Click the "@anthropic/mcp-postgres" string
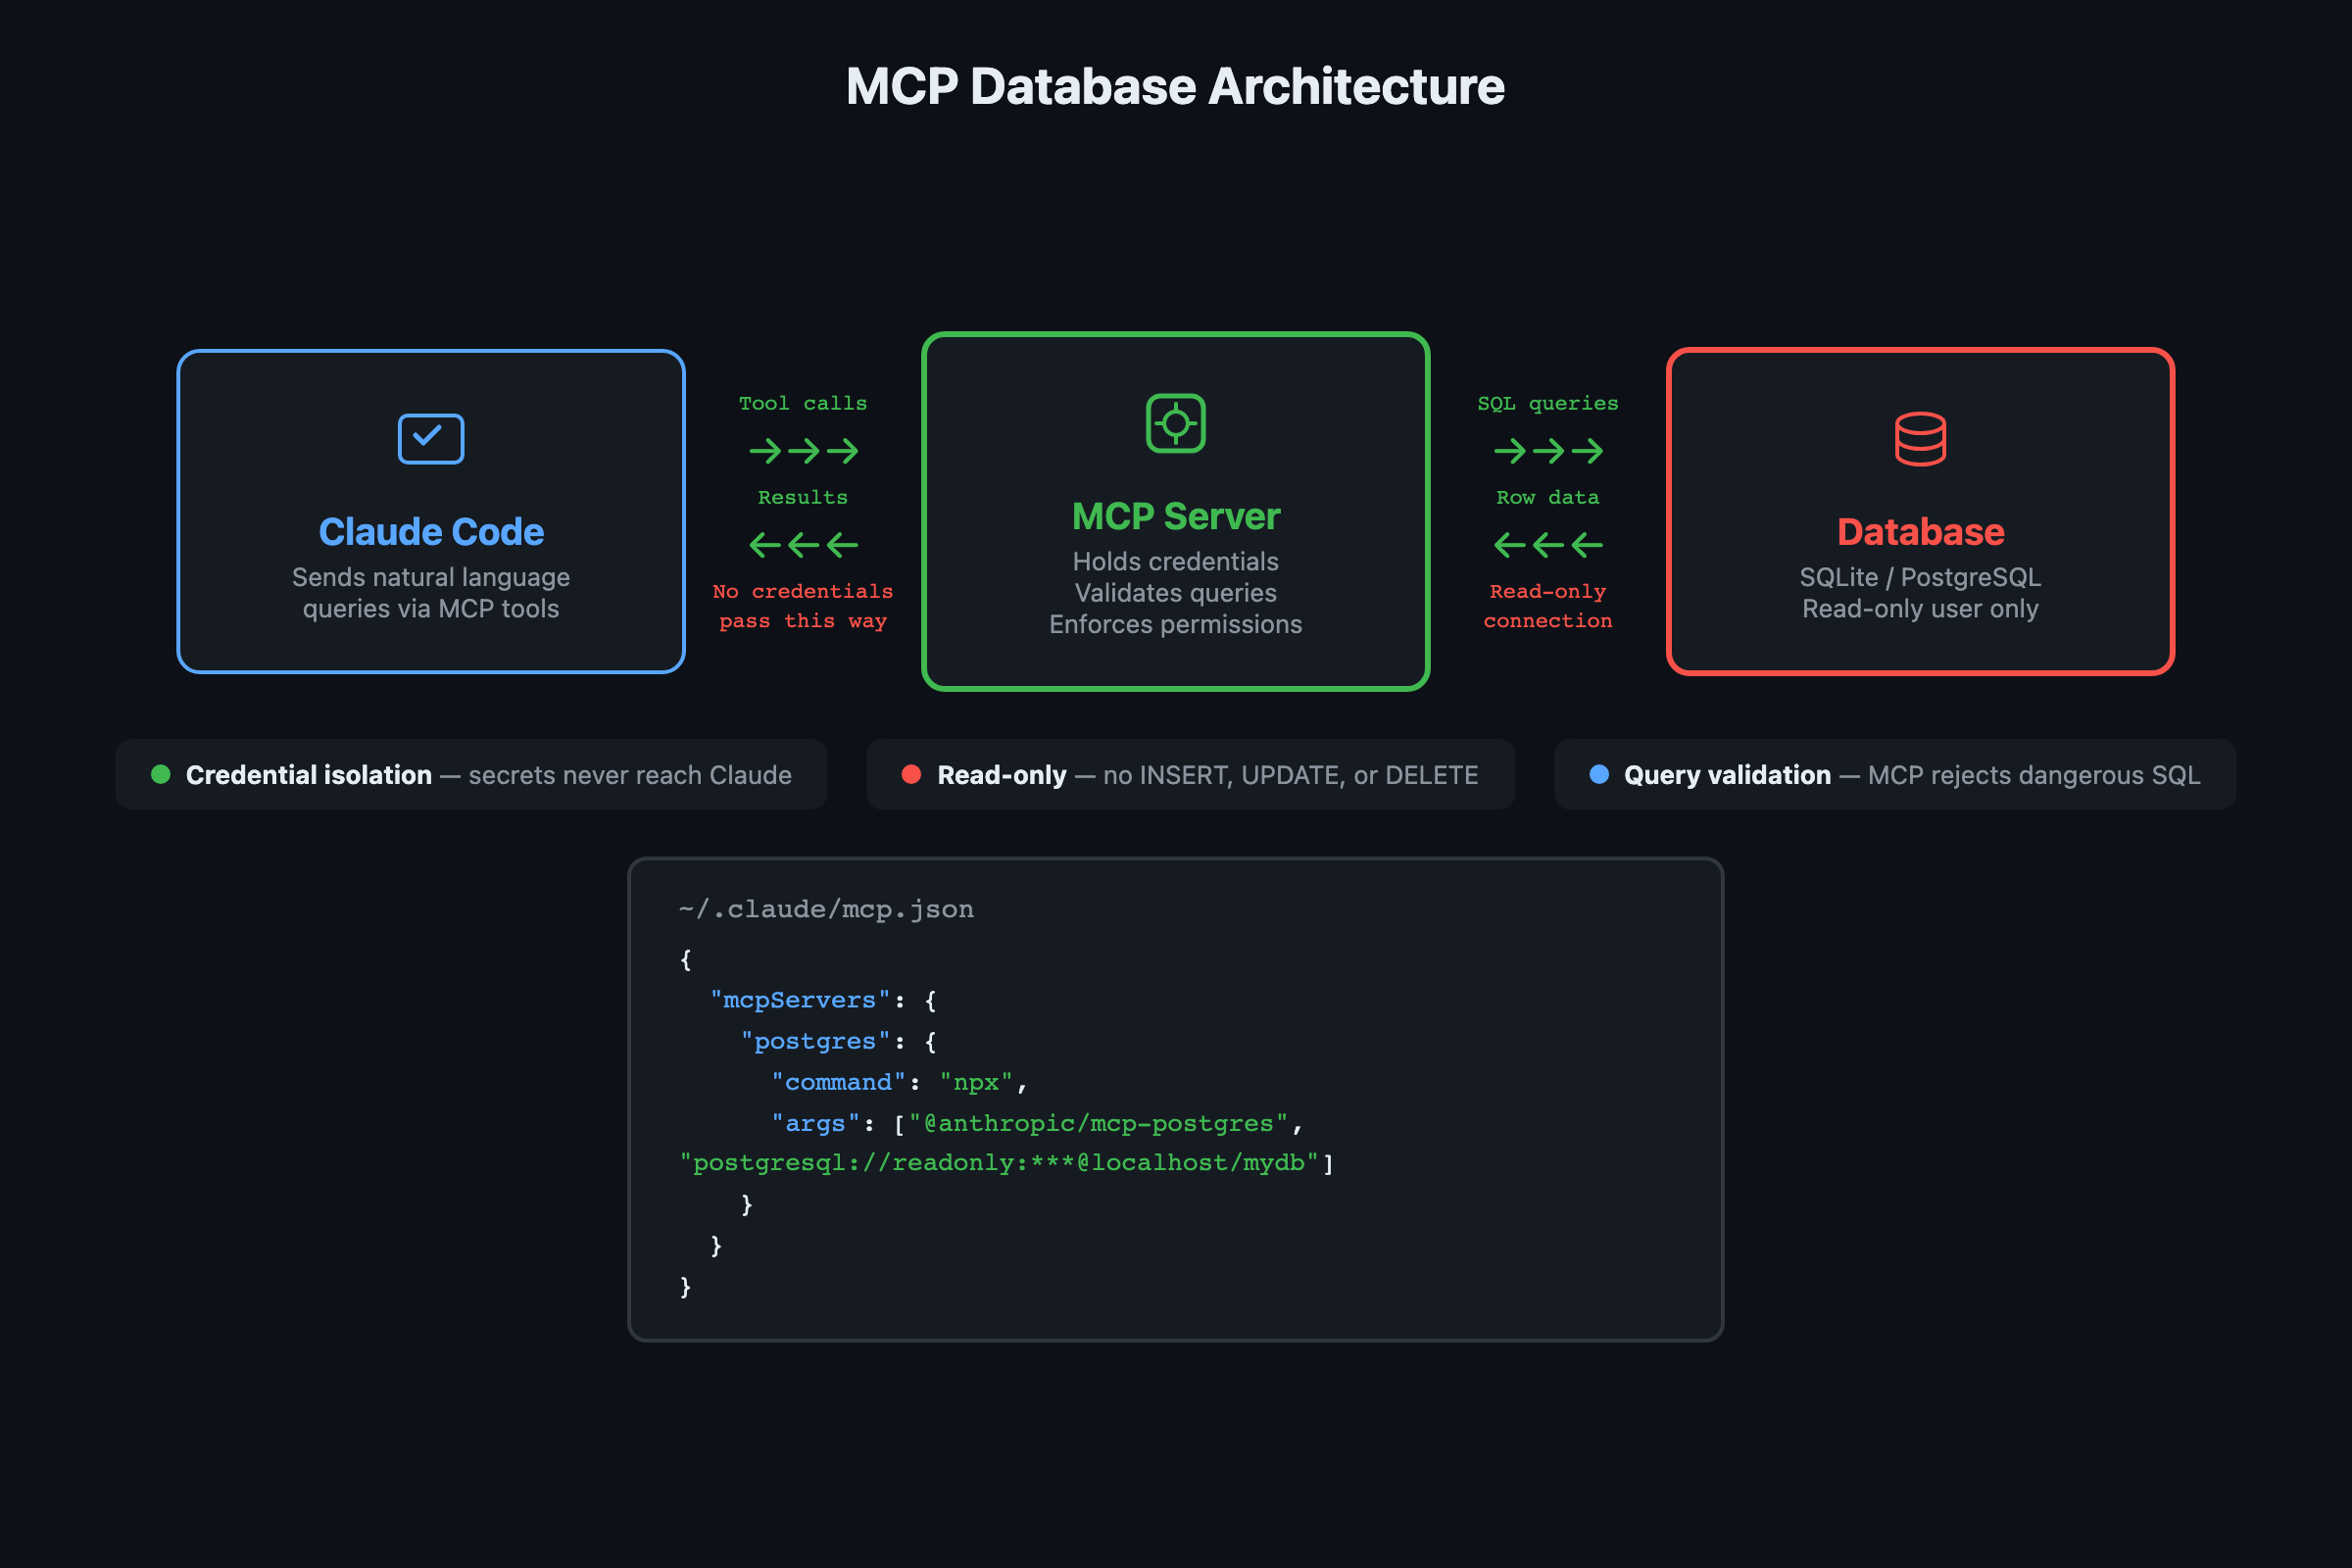 tap(1098, 1123)
